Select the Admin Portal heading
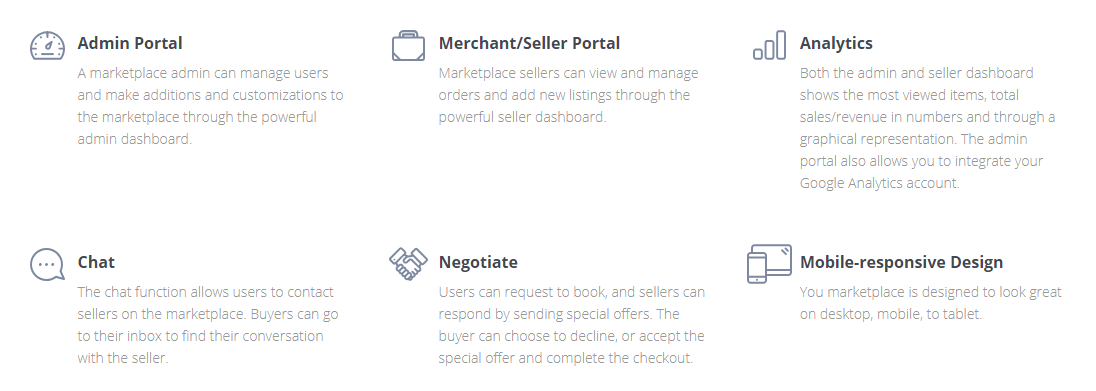 click(x=129, y=43)
